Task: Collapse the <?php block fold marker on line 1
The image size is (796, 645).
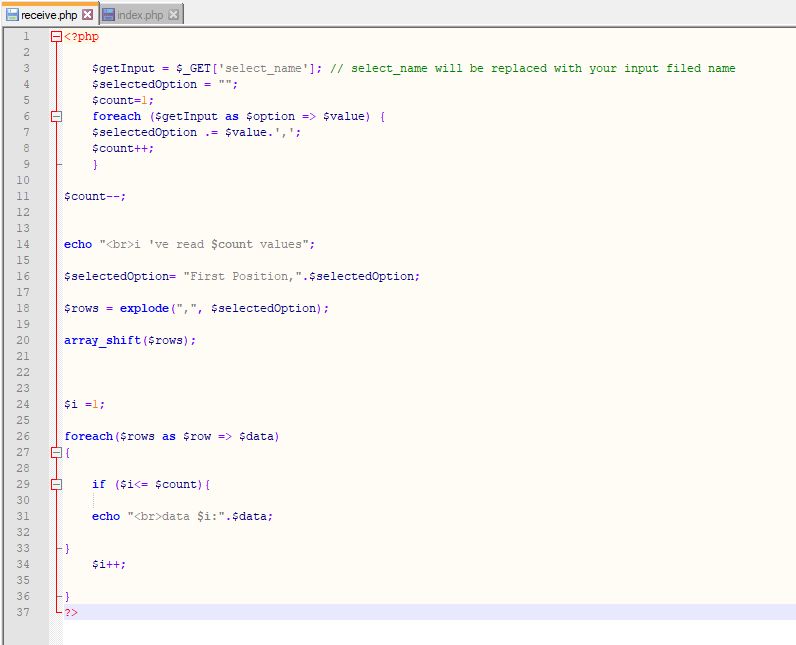Action: [56, 37]
